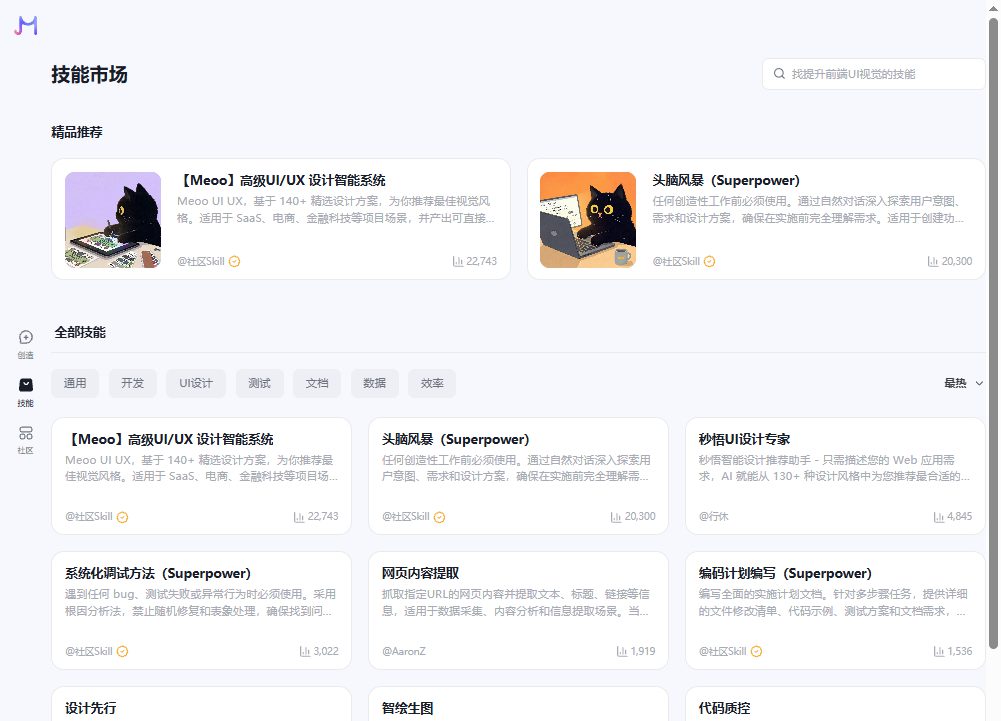Open the 创造 sidebar icon
The width and height of the screenshot is (1001, 721).
[x=26, y=344]
